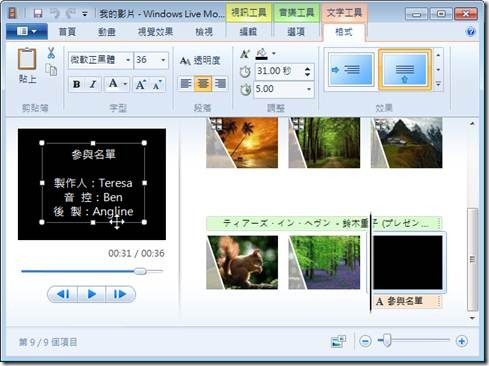Viewport: 489px width, 366px height.
Task: Redo the action in the title bar
Action: (x=70, y=13)
